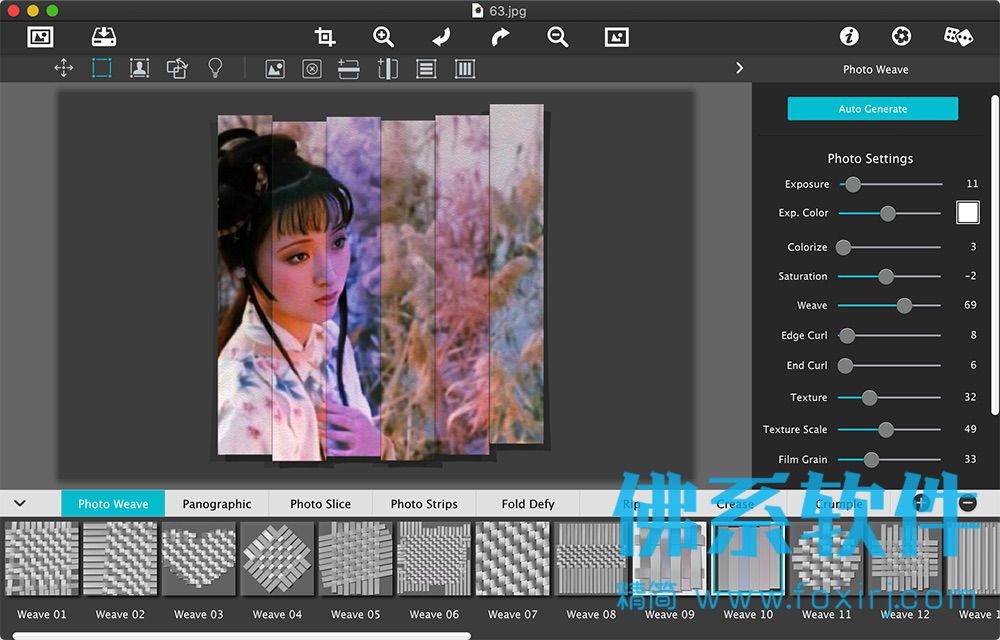Click the dice randomize icon
Screen dimensions: 1000x640
[958, 36]
